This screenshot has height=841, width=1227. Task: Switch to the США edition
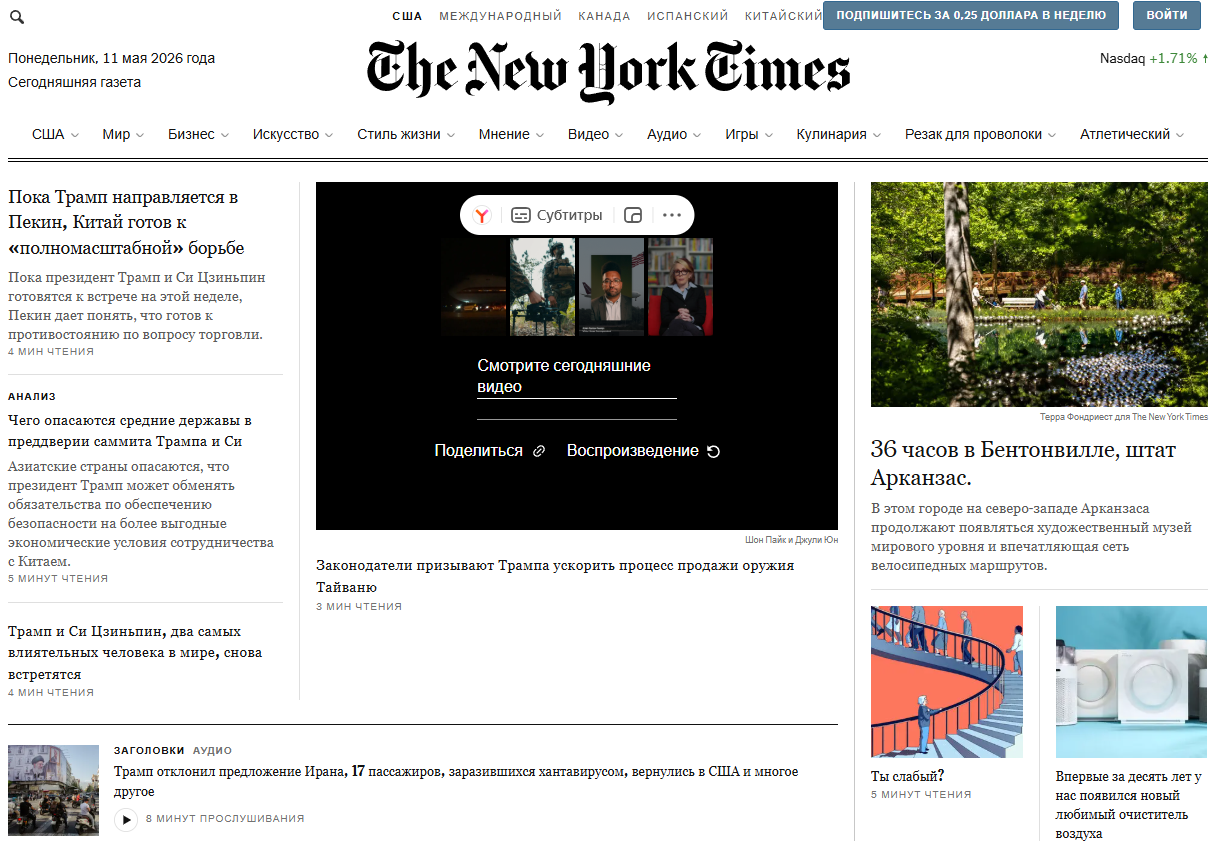[x=407, y=16]
